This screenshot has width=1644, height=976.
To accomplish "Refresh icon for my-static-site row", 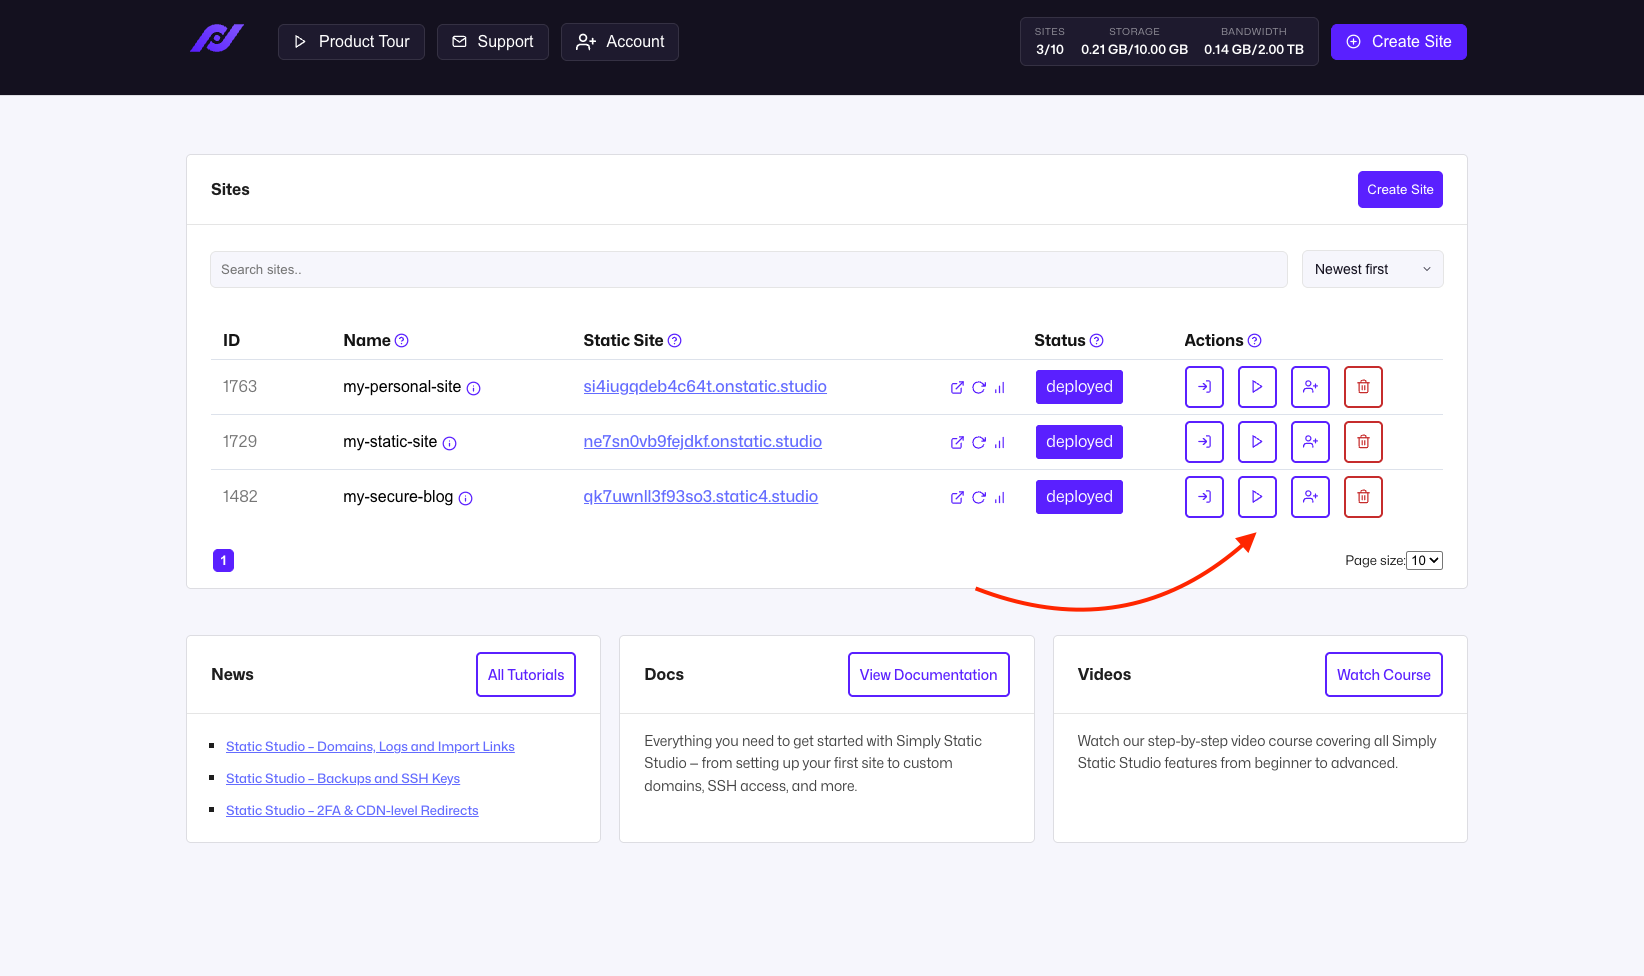I will click(x=979, y=443).
